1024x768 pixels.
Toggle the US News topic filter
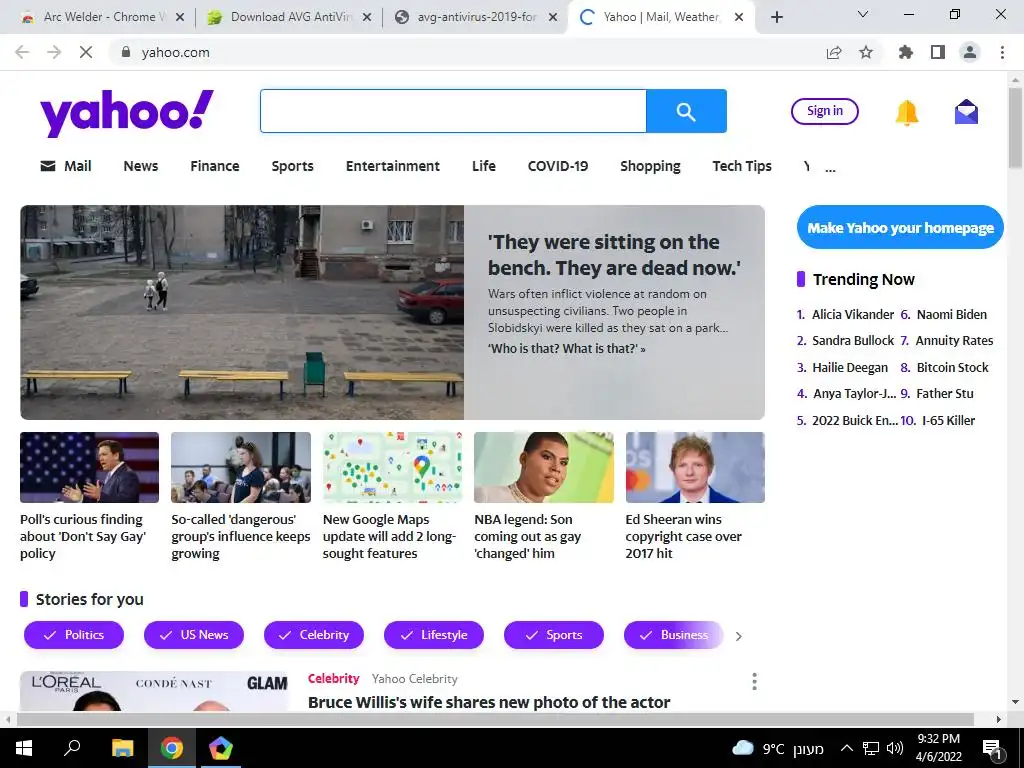coord(194,635)
